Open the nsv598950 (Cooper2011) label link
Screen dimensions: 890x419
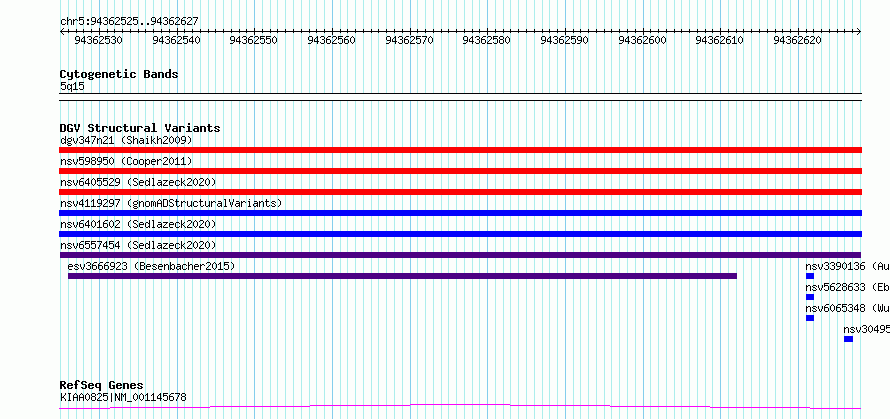(126, 161)
